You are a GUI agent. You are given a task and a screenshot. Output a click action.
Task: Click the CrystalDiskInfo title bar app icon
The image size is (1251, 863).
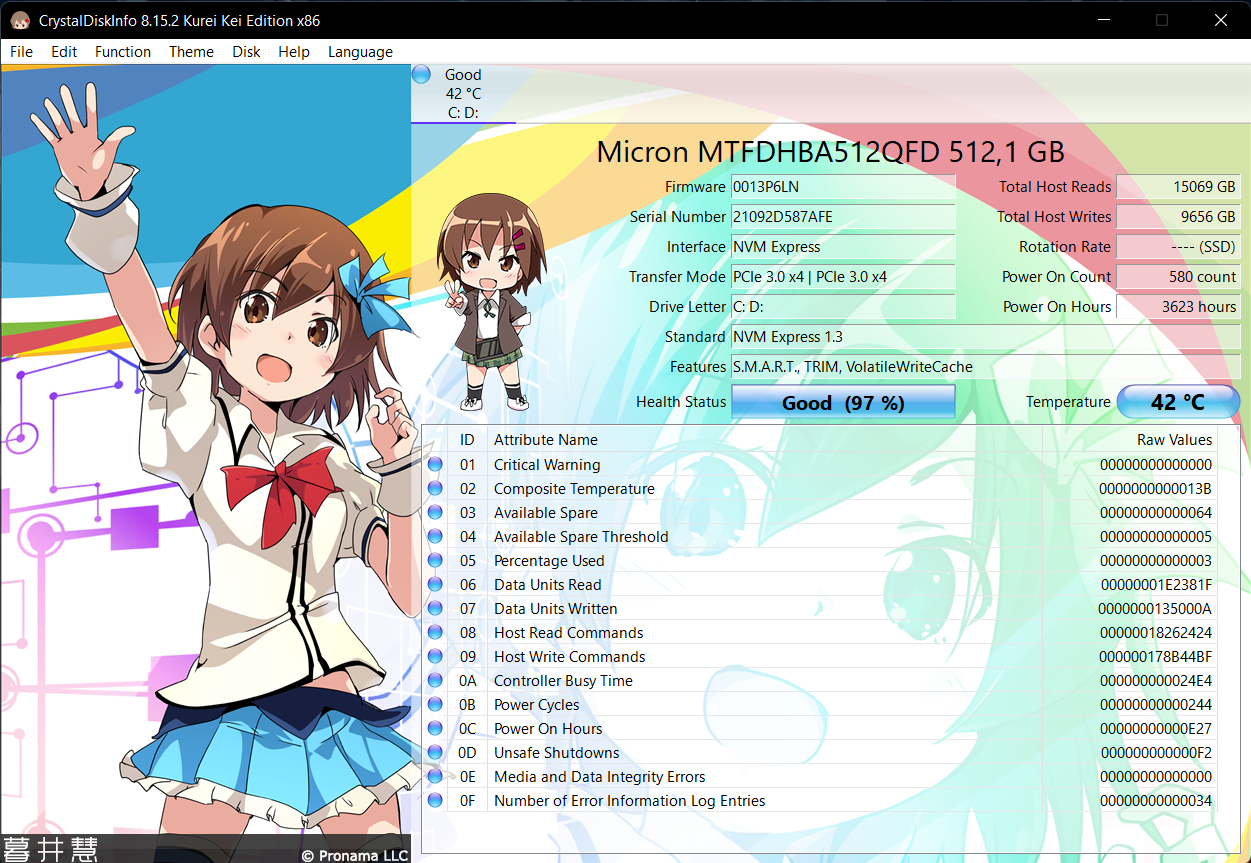[x=19, y=20]
